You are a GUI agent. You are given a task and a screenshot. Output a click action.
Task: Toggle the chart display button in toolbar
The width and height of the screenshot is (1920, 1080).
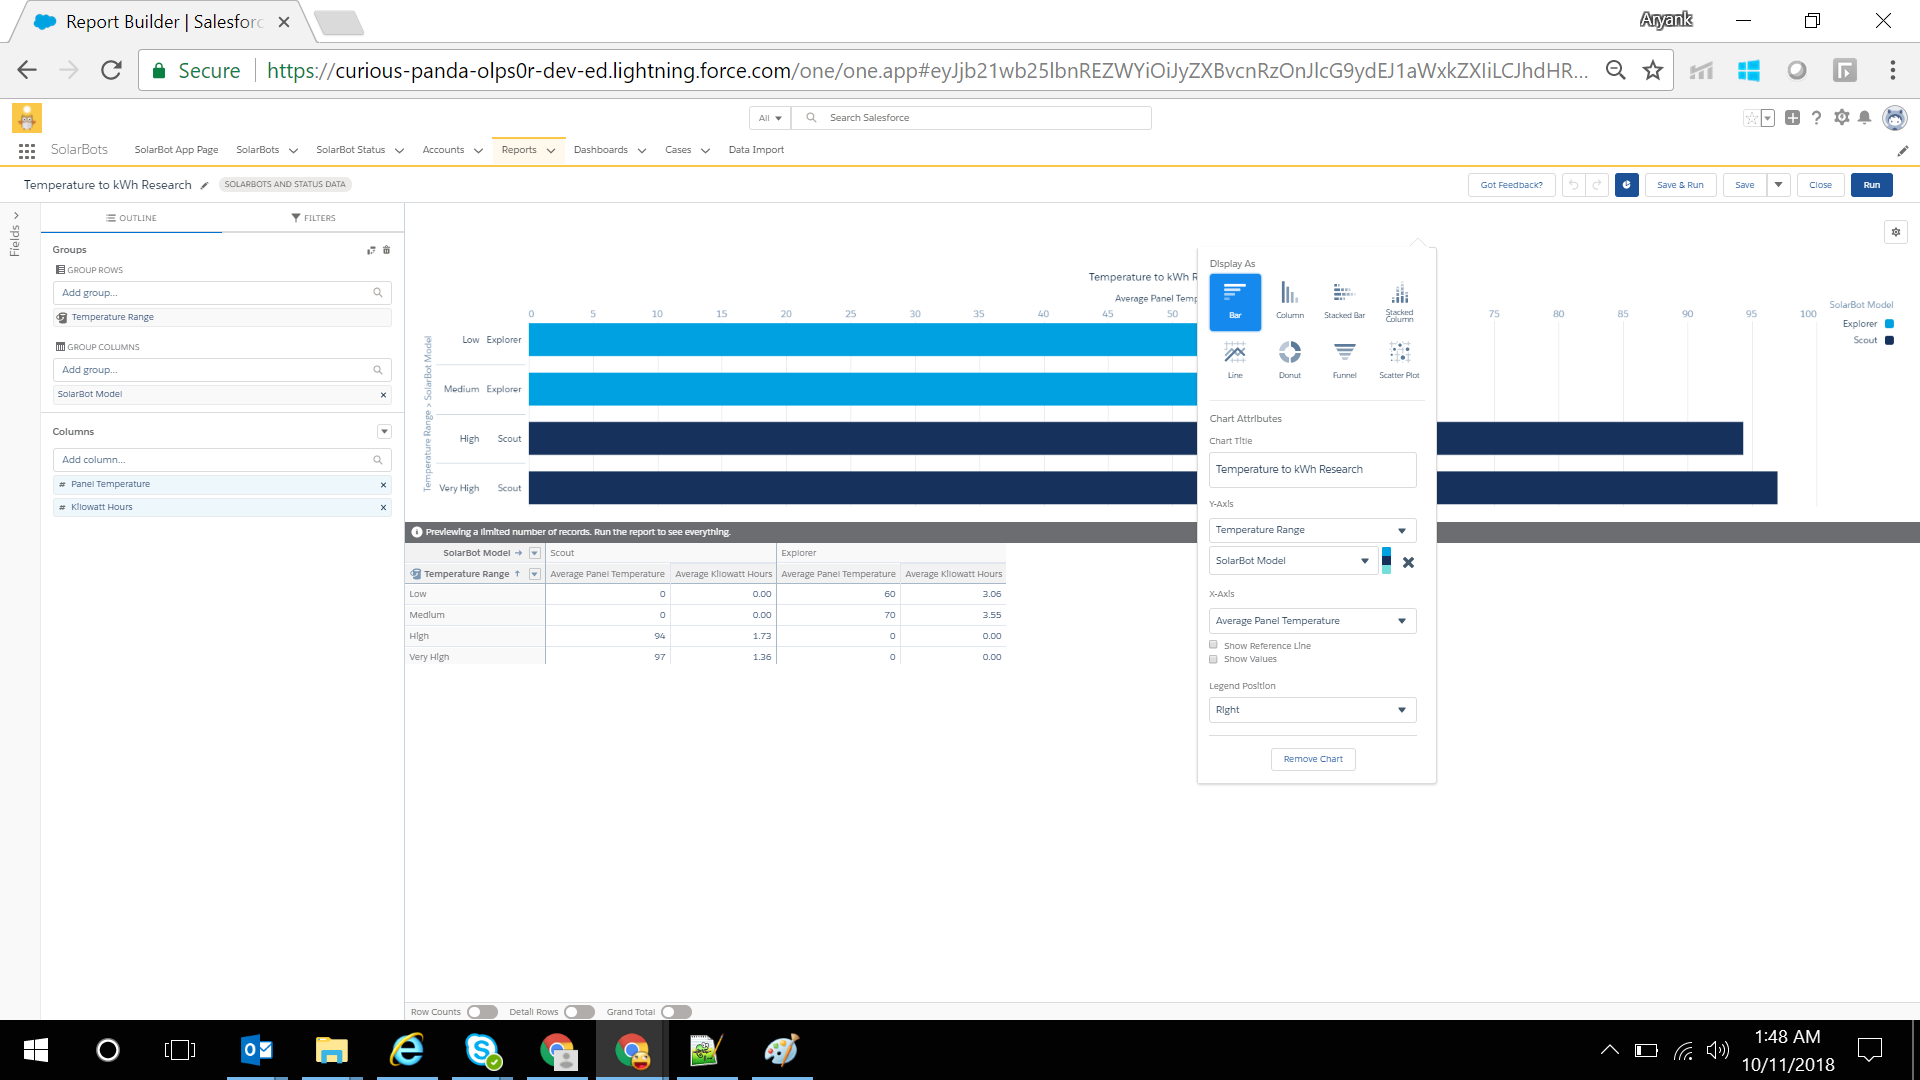(x=1627, y=185)
